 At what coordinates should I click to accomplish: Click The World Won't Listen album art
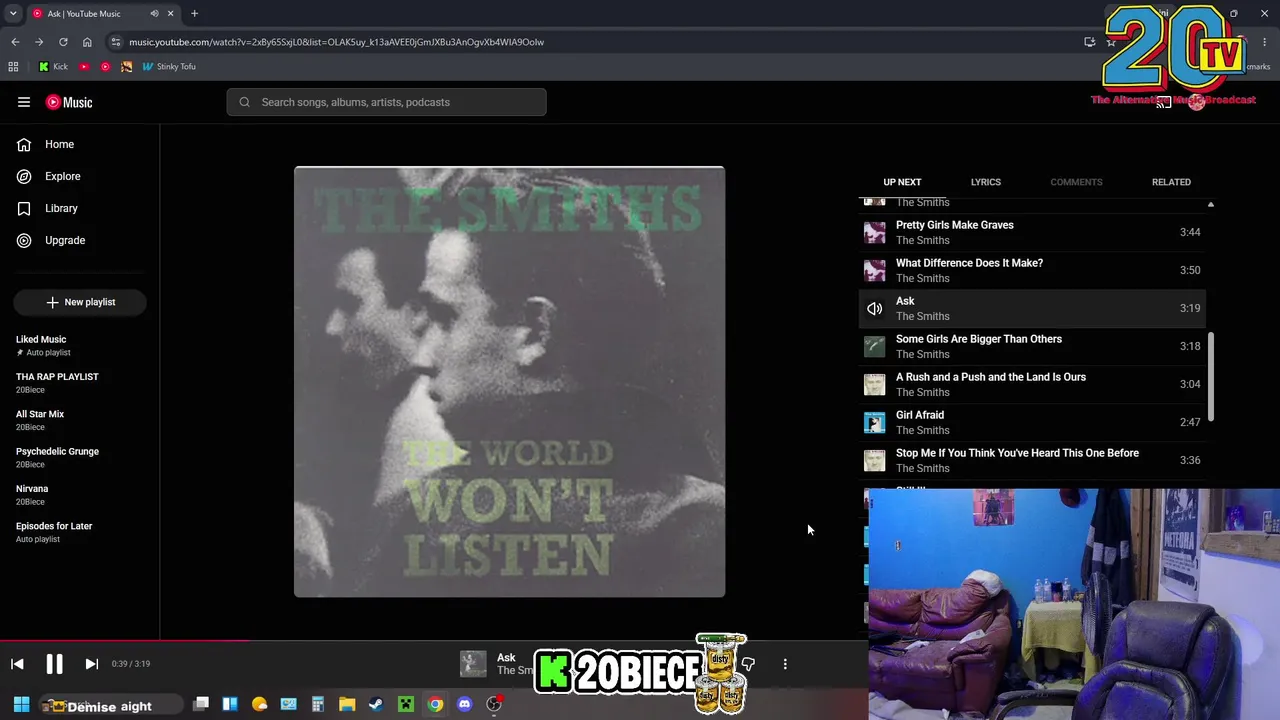coord(509,382)
